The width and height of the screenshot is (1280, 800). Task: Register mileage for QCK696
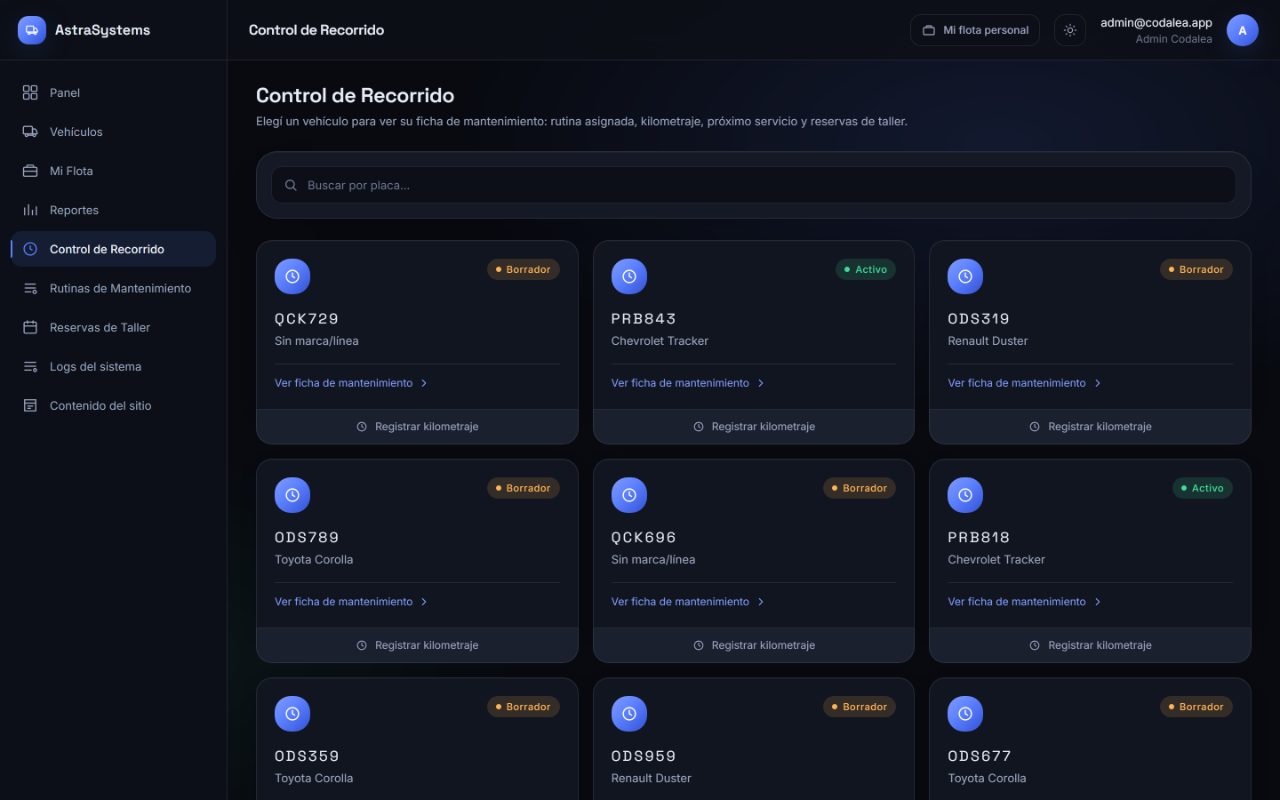pyautogui.click(x=754, y=645)
